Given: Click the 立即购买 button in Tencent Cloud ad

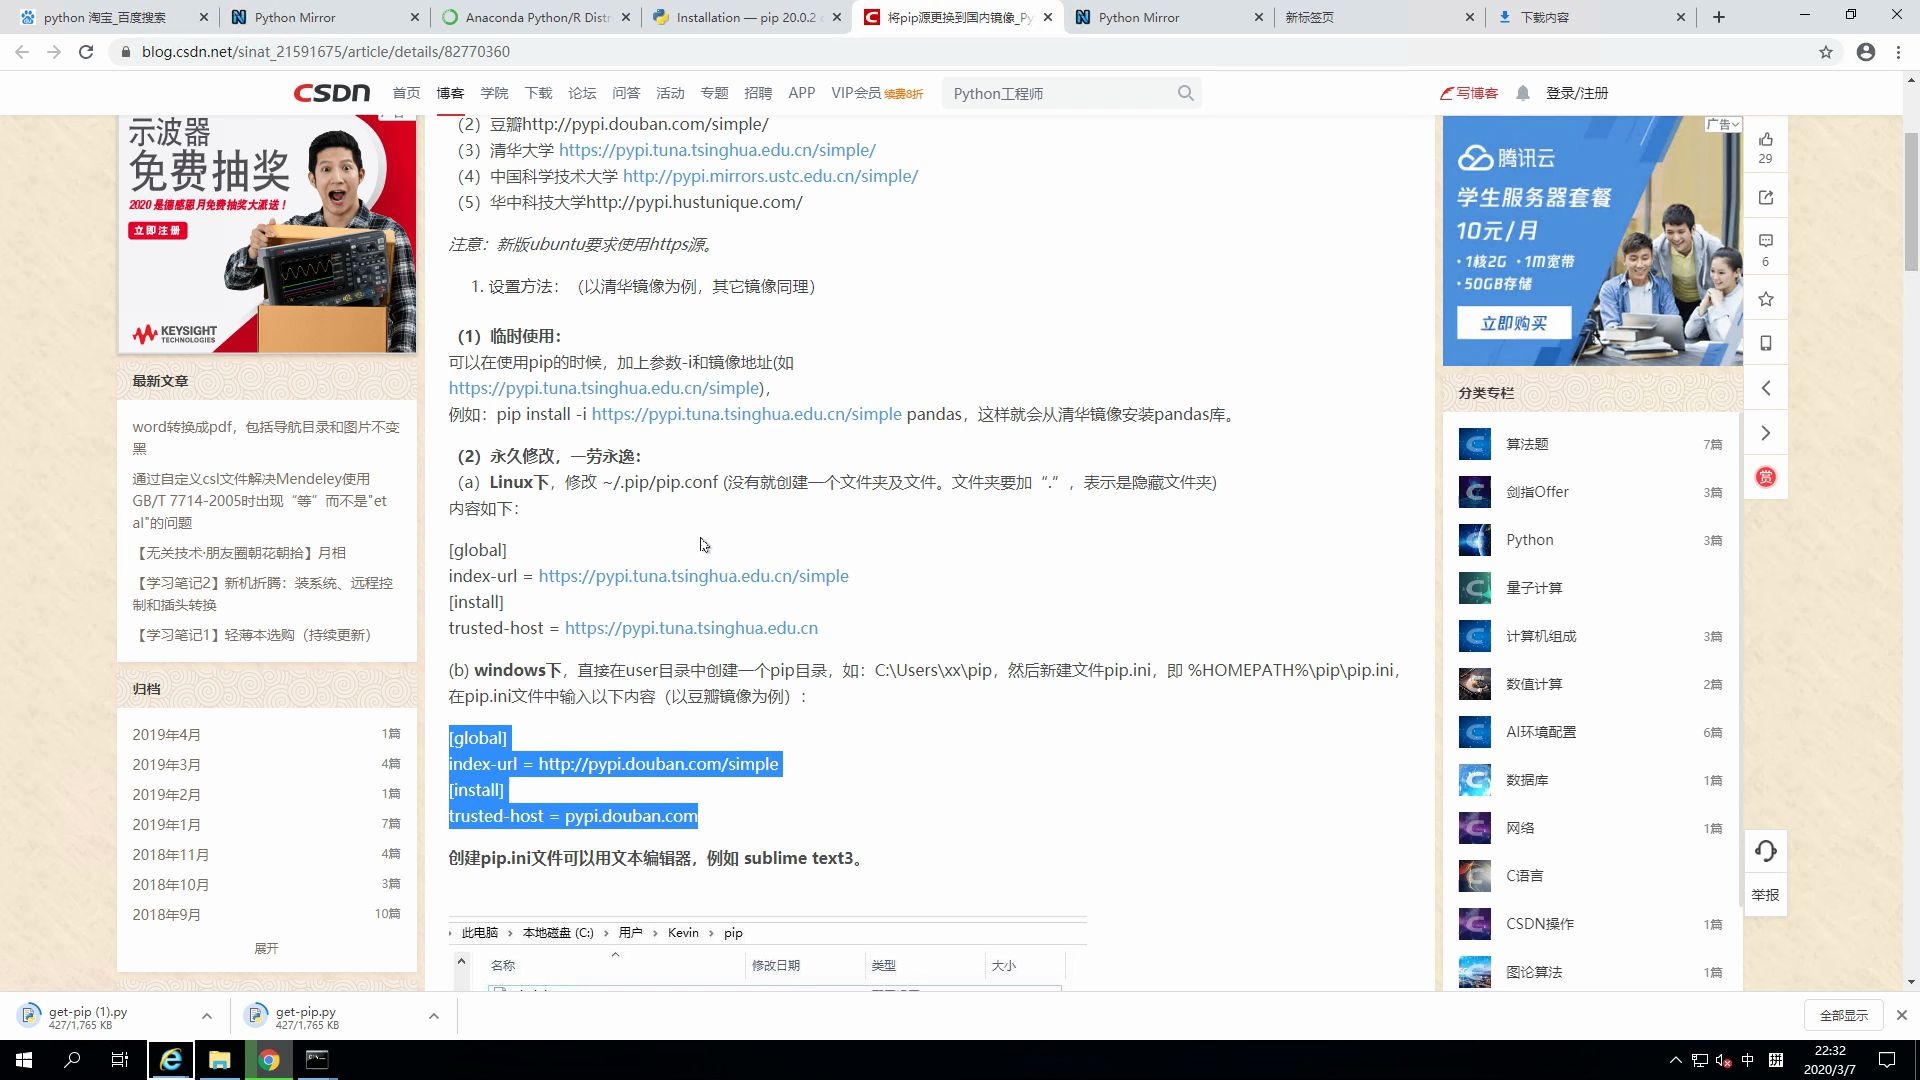Looking at the screenshot, I should [x=1514, y=322].
